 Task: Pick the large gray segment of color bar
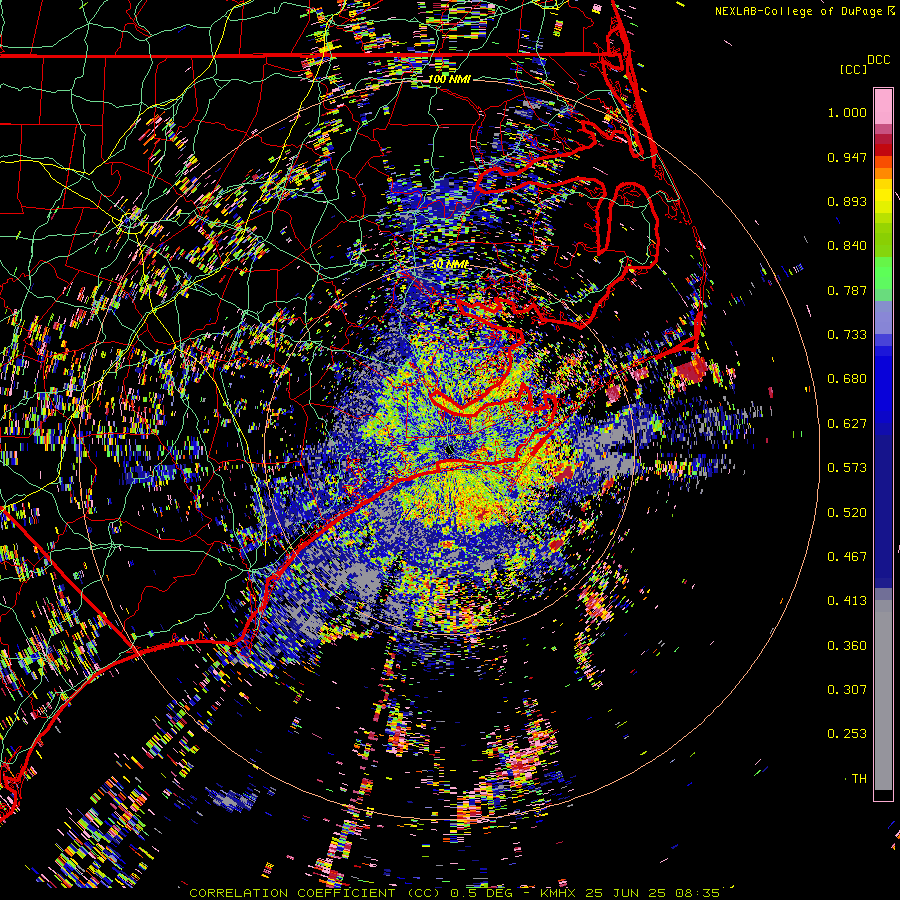(x=883, y=695)
